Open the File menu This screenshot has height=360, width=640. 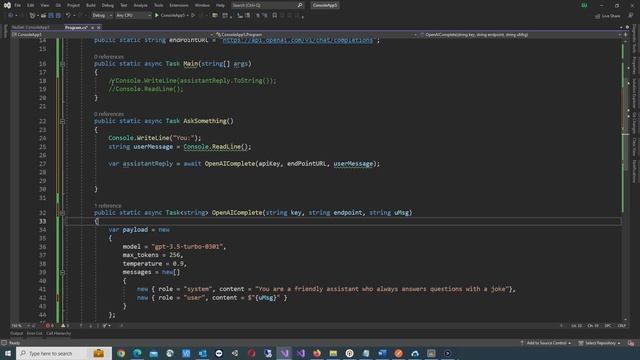point(18,5)
